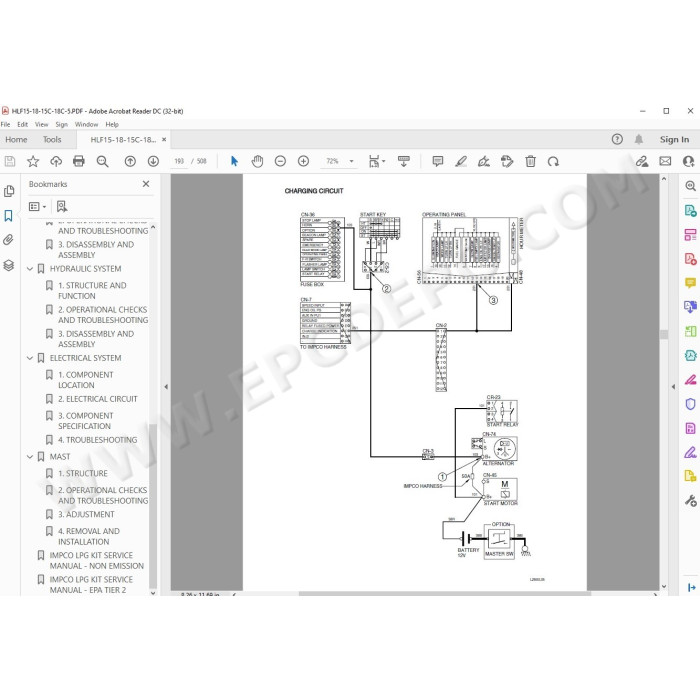Rotate the view with the rotate icon
Viewport: 700px width, 700px height.
tap(553, 161)
